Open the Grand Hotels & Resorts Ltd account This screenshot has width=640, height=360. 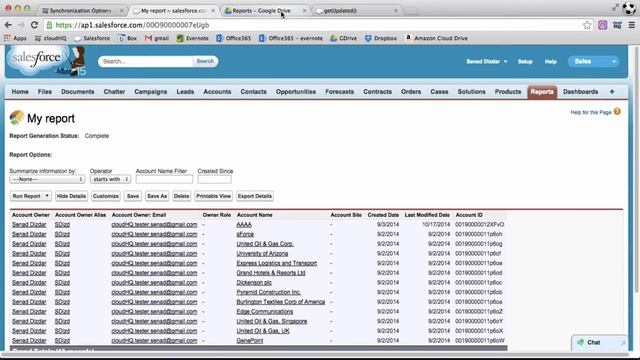coord(271,273)
